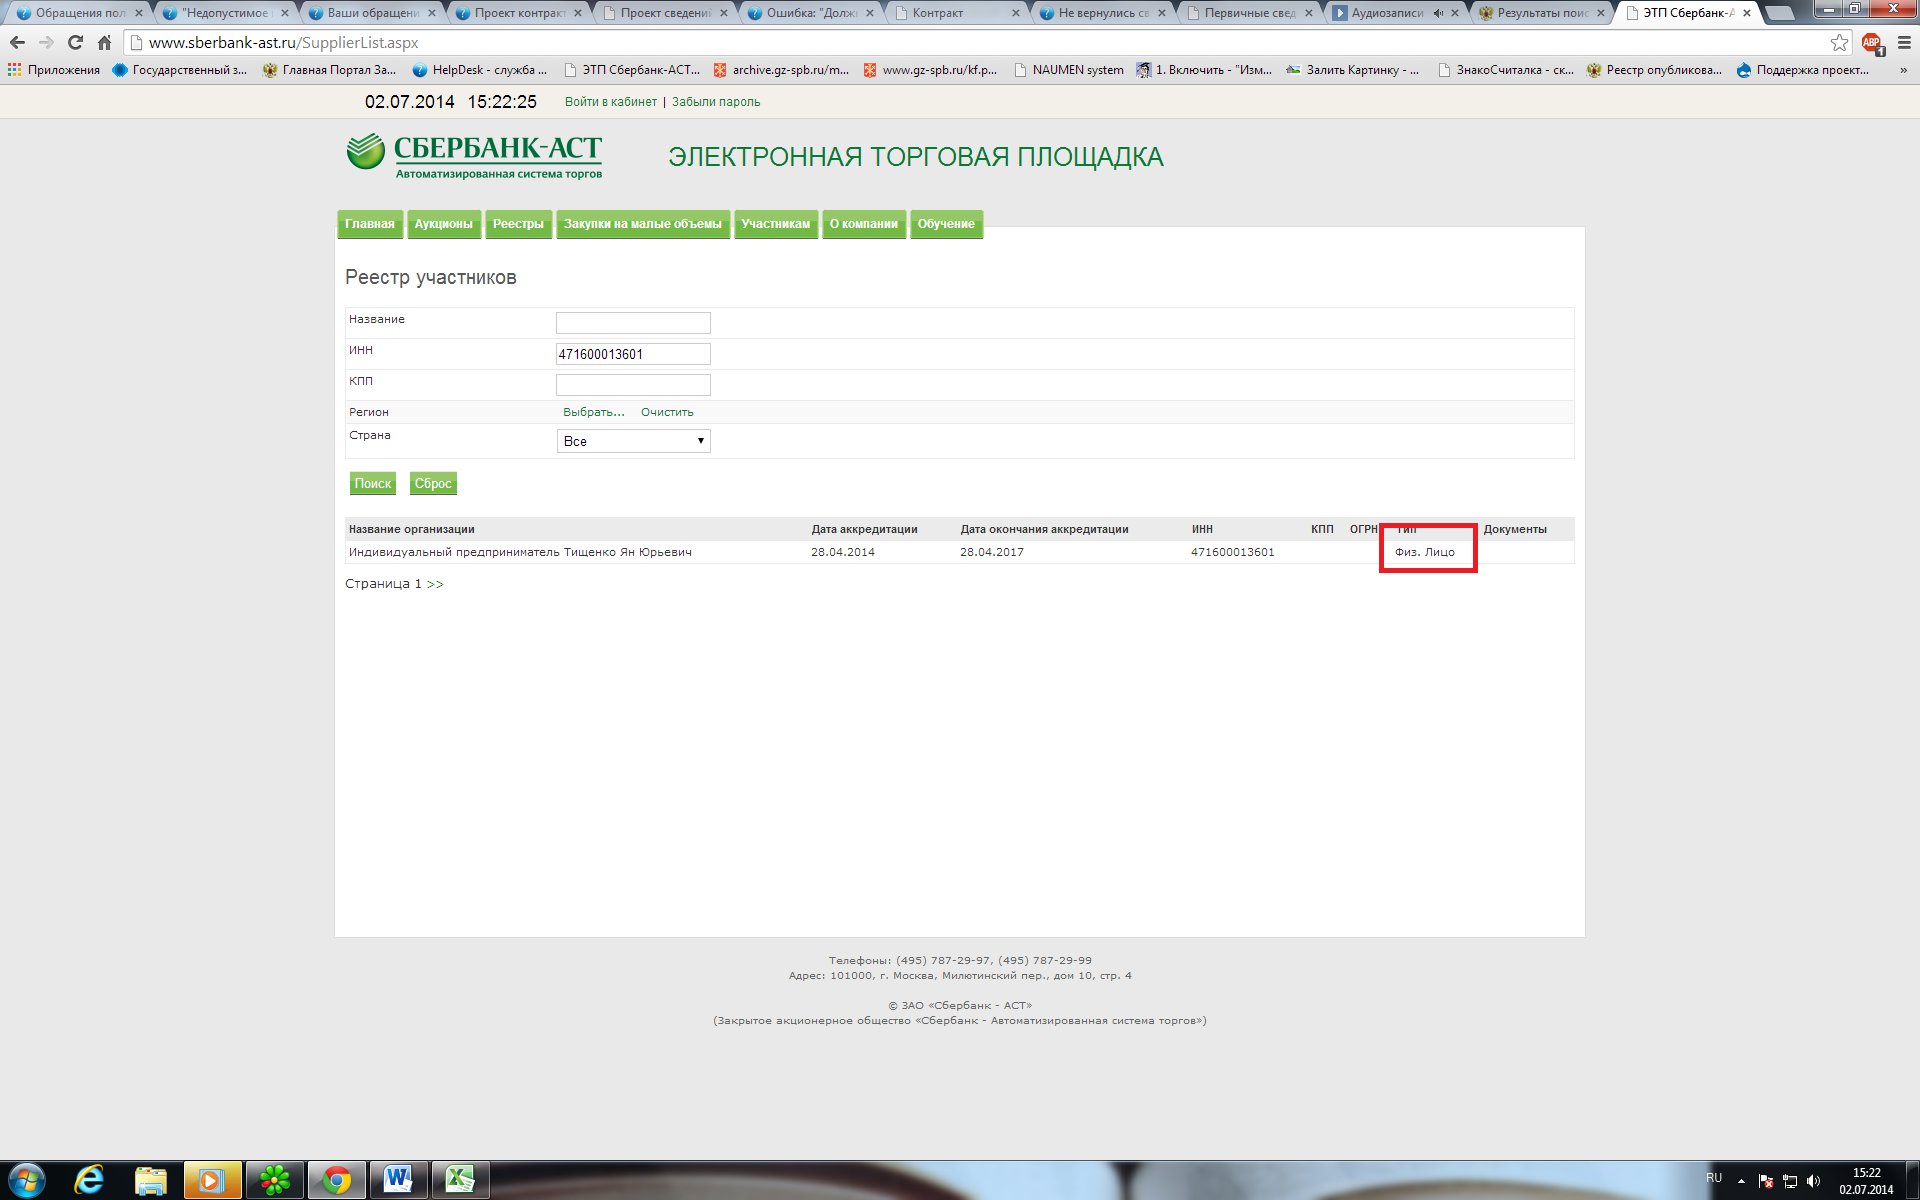Open the media player taskbar icon
The height and width of the screenshot is (1200, 1920).
212,1181
